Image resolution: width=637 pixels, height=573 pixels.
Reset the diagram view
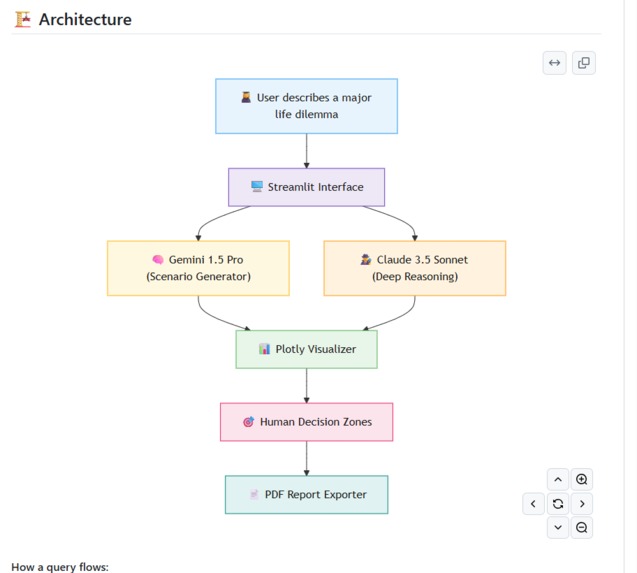point(558,504)
